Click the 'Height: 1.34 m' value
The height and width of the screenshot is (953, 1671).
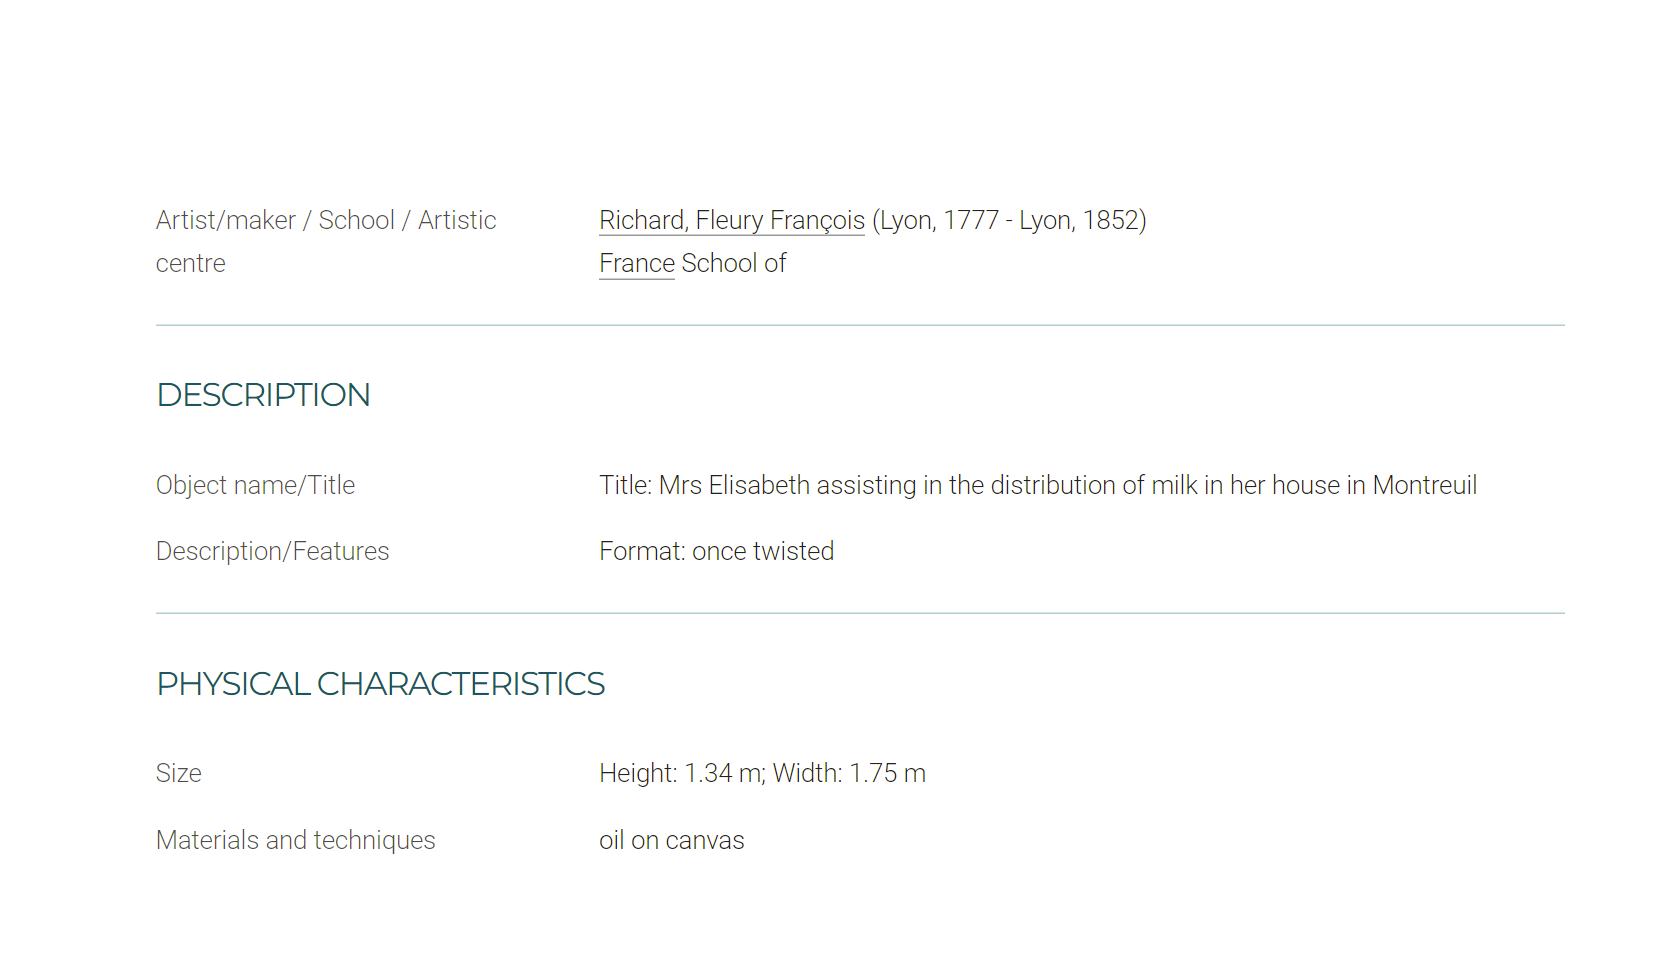[682, 773]
